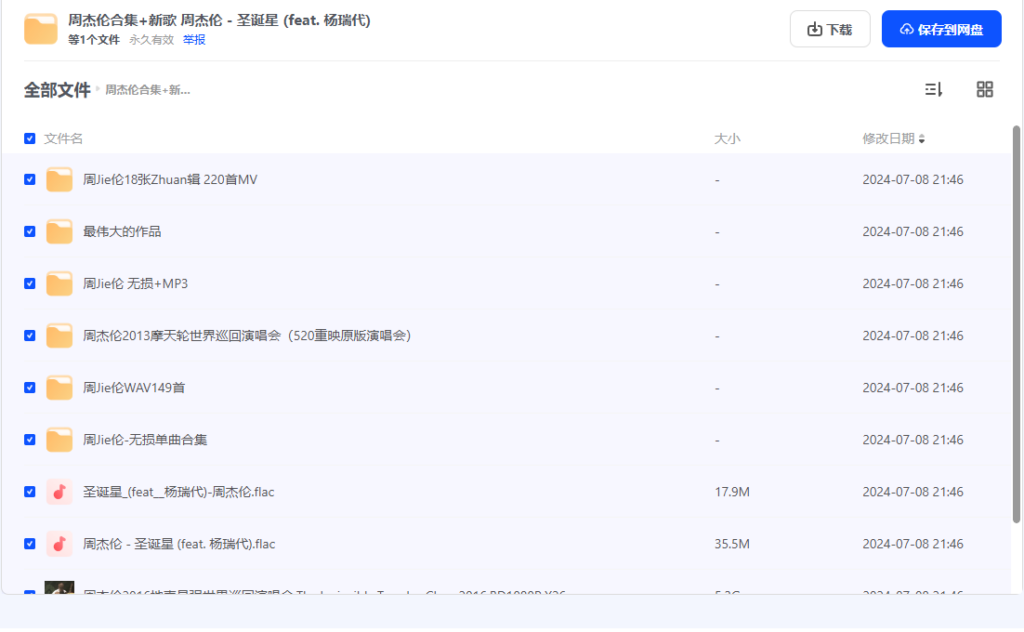Viewport: 1024px width, 632px height.
Task: Open file 周杰伦 - 圣诞星 (feat. 杨瑞代).flac
Action: click(179, 544)
